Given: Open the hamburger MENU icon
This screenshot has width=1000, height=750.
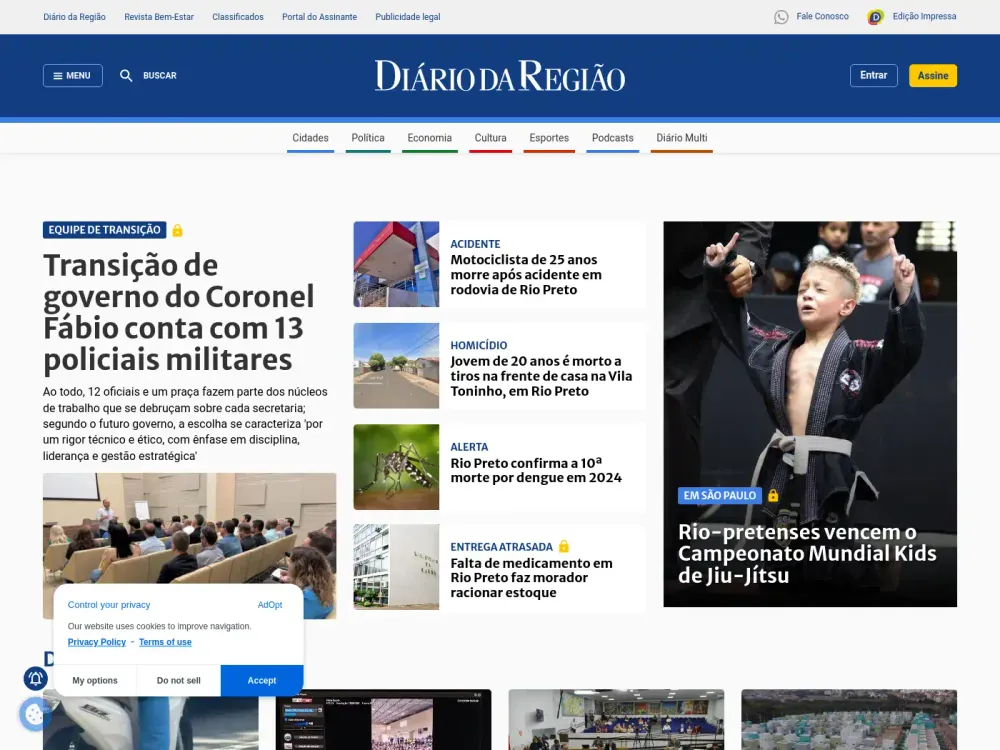Looking at the screenshot, I should [59, 75].
